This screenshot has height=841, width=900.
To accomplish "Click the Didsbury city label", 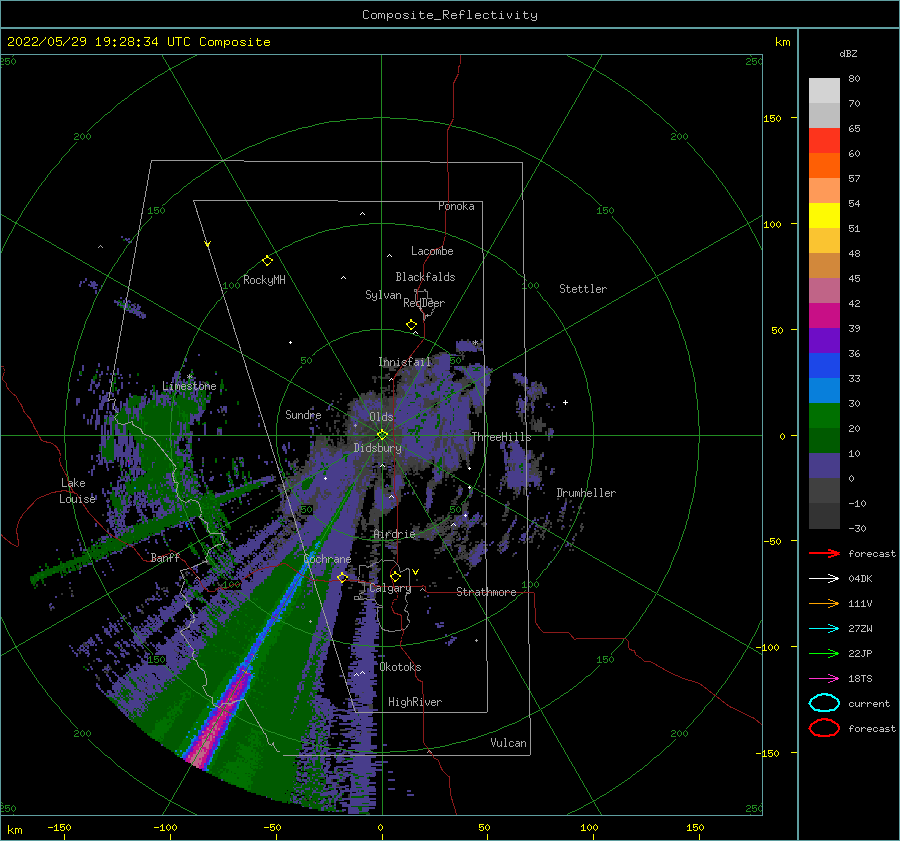I will (377, 448).
